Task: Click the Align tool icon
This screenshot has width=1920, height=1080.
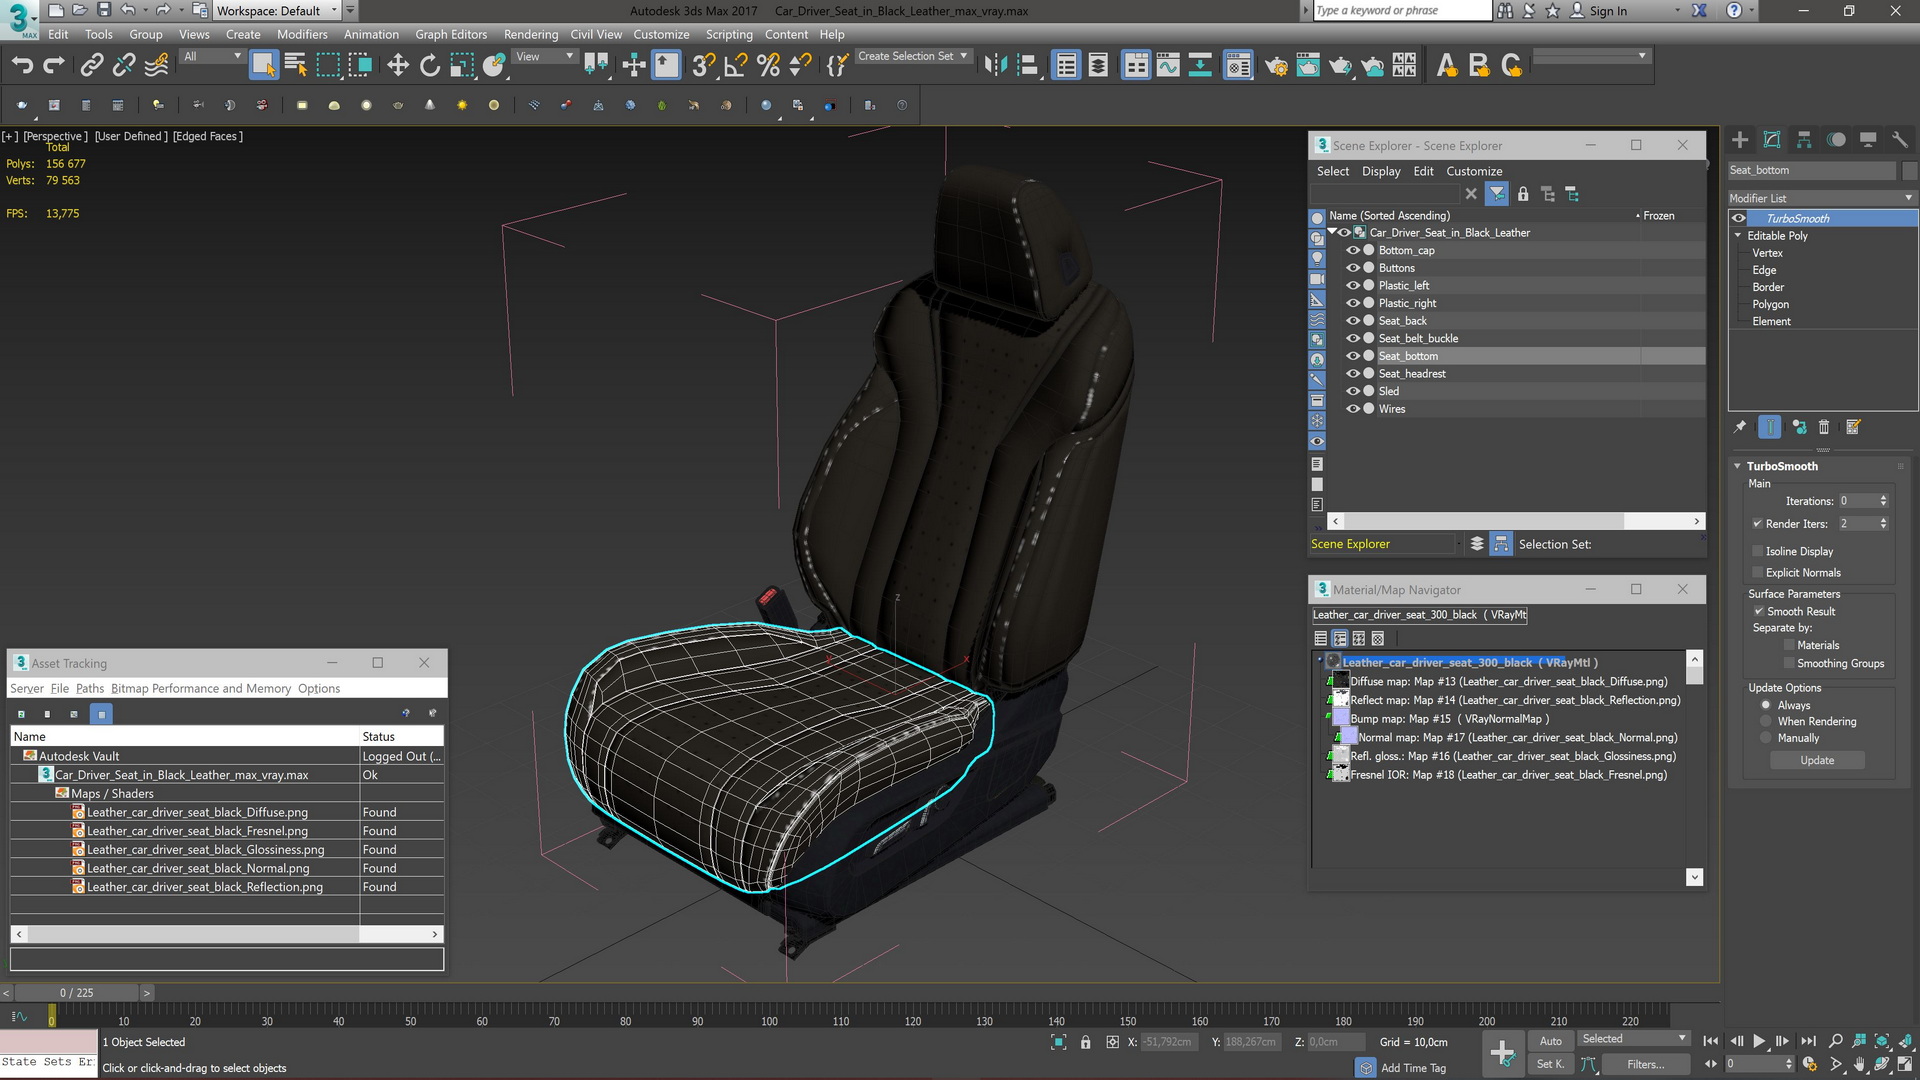Action: 1027,66
